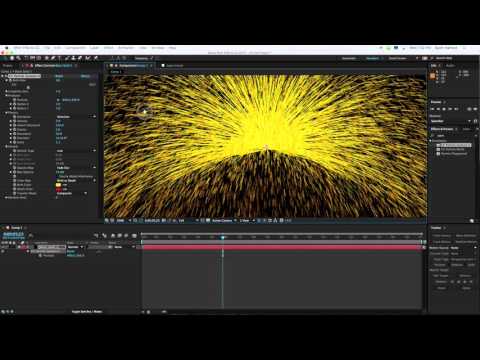480x360 pixels.
Task: Click the Position property stopwatch
Action: click(x=15, y=100)
